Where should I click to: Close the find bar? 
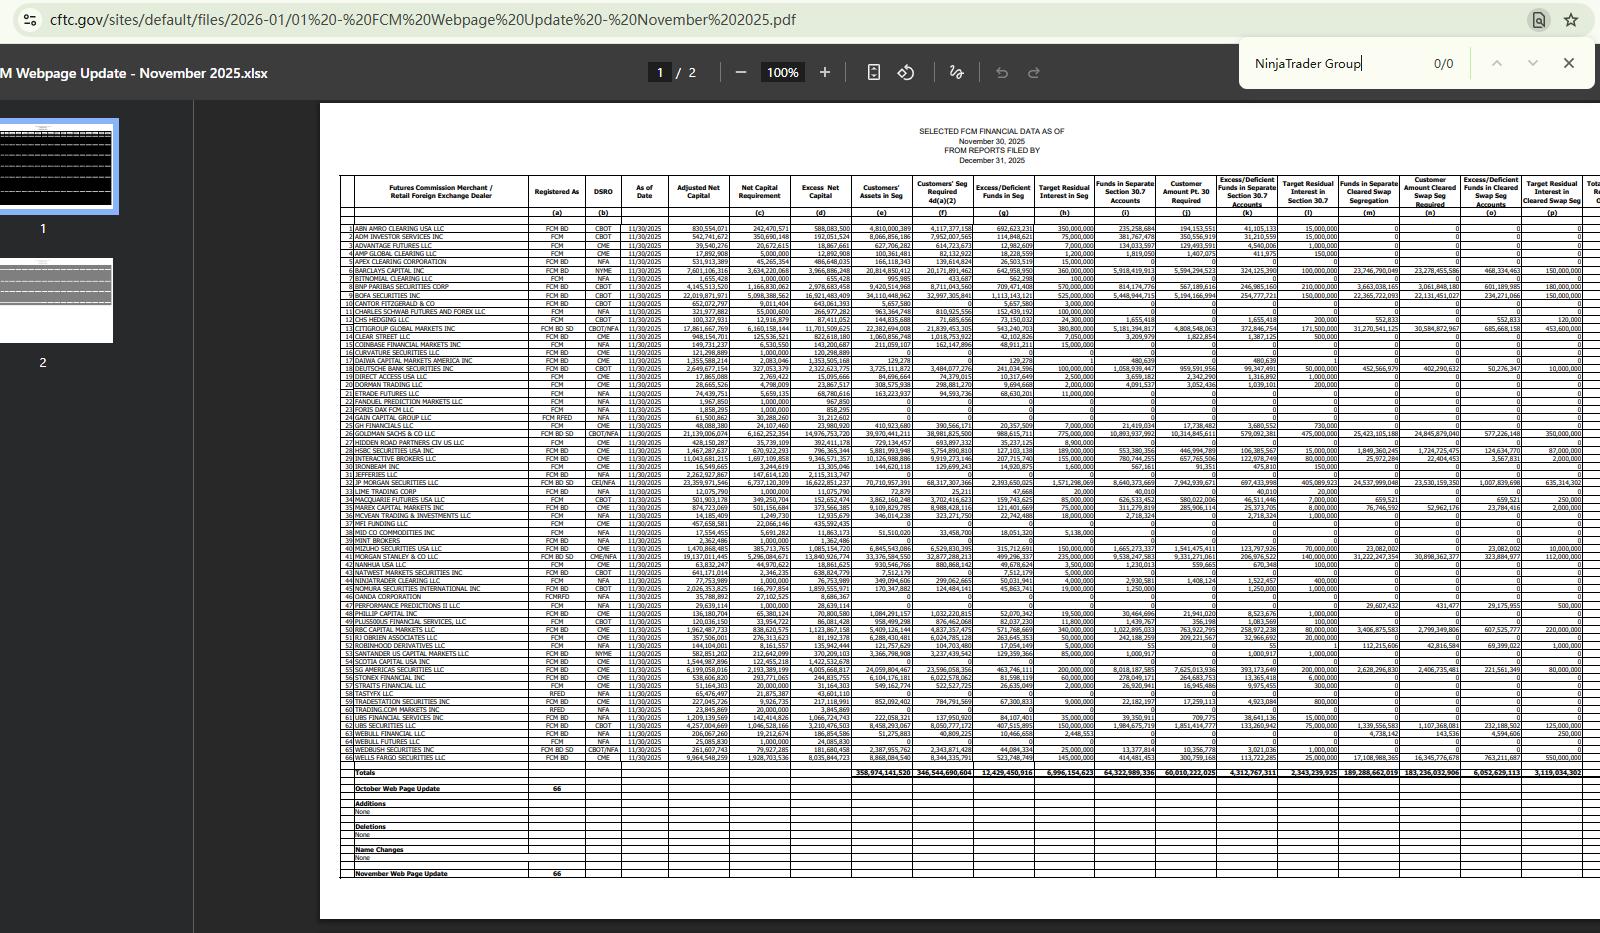[1568, 63]
